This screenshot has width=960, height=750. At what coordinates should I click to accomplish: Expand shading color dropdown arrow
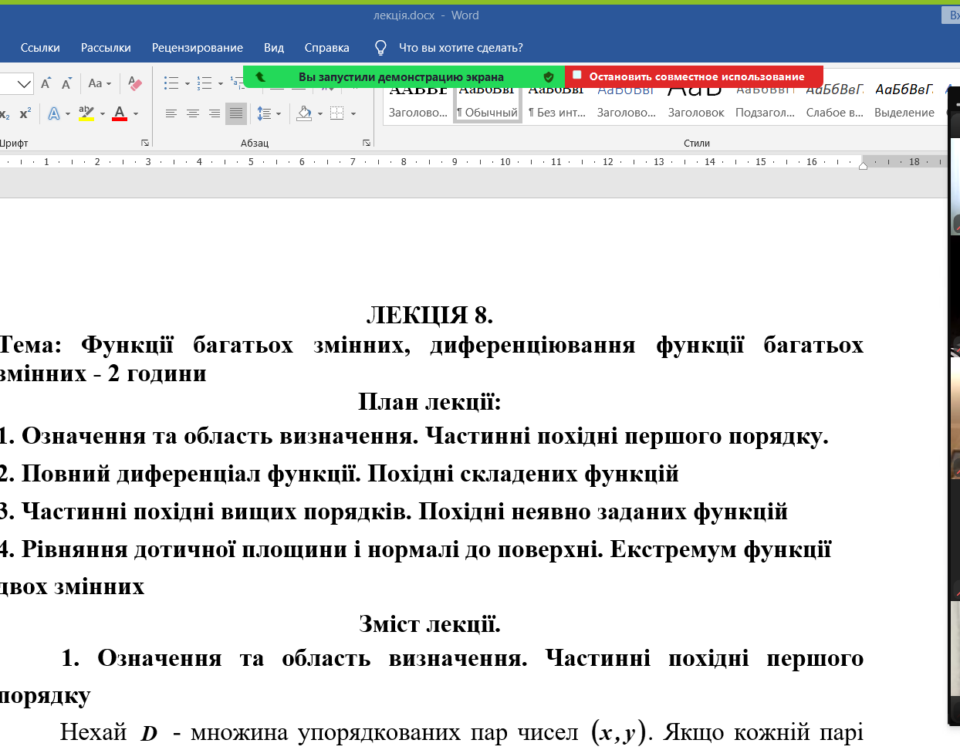pyautogui.click(x=320, y=114)
